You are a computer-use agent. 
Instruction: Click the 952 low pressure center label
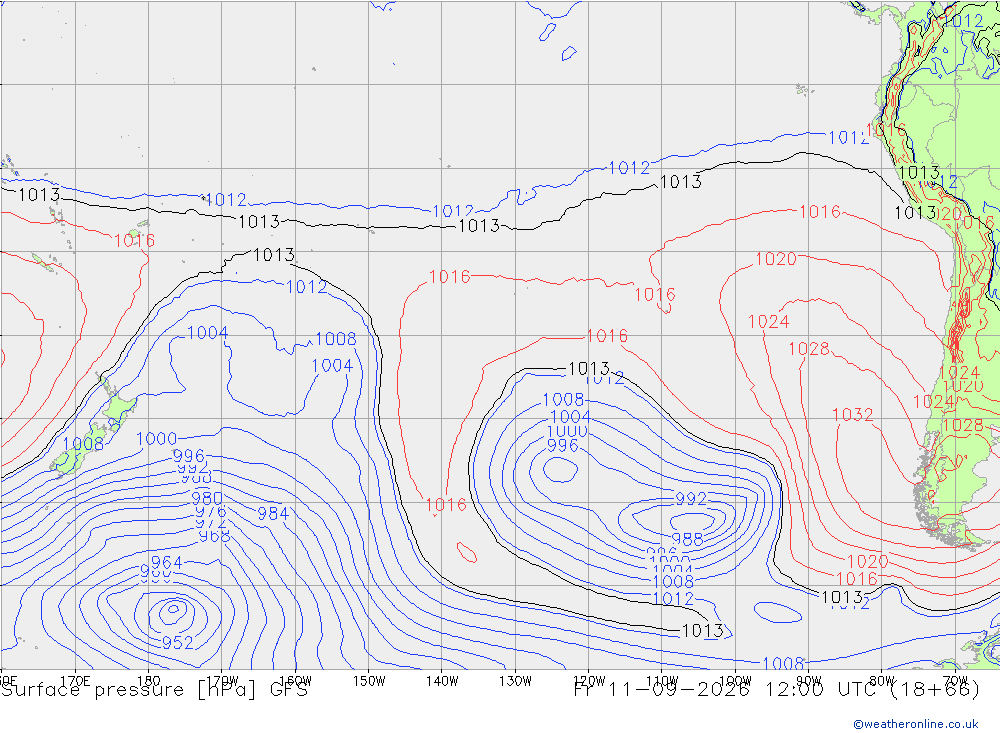[177, 642]
